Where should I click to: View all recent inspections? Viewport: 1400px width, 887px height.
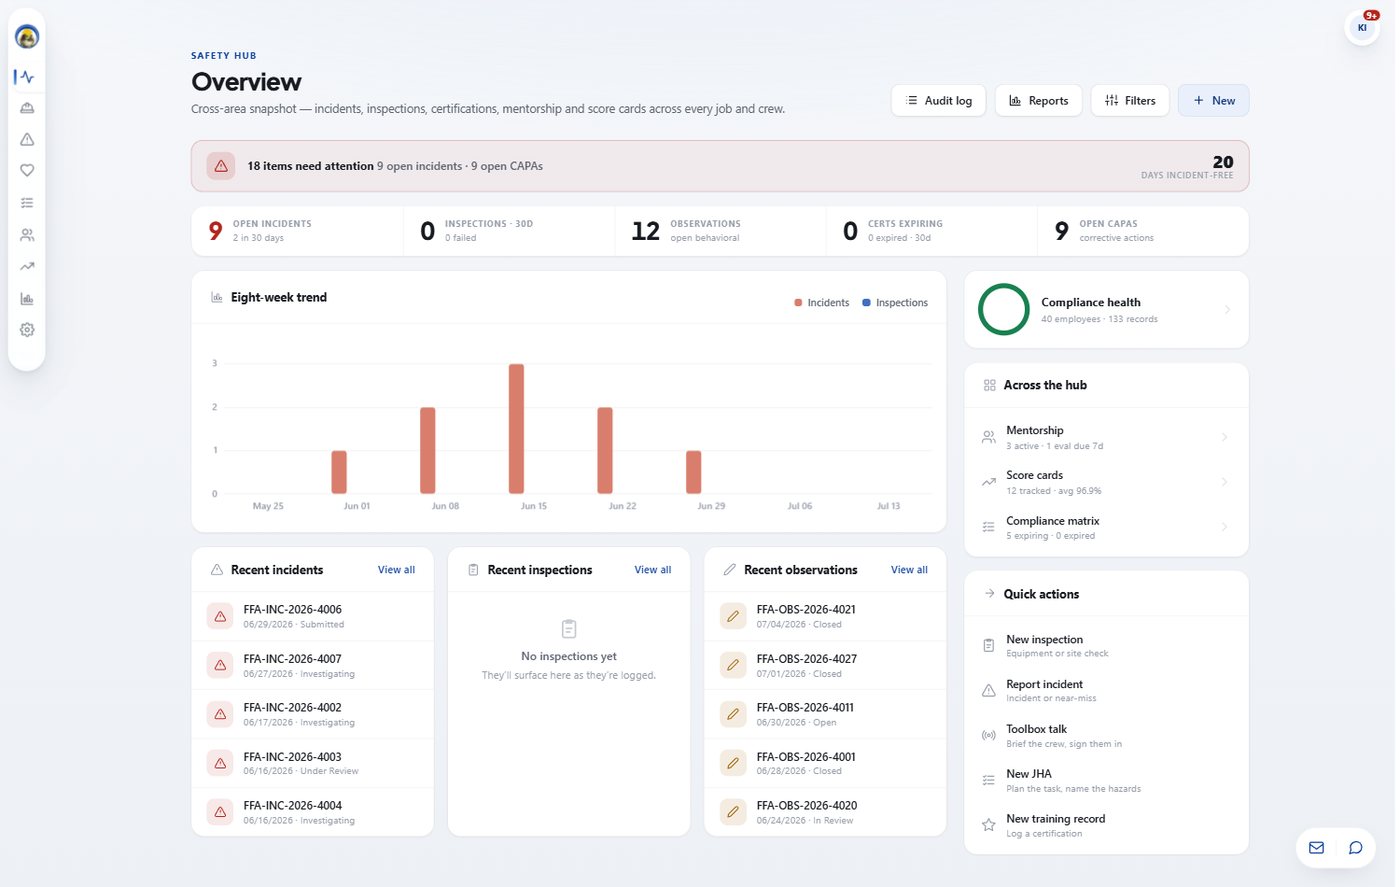click(x=653, y=570)
